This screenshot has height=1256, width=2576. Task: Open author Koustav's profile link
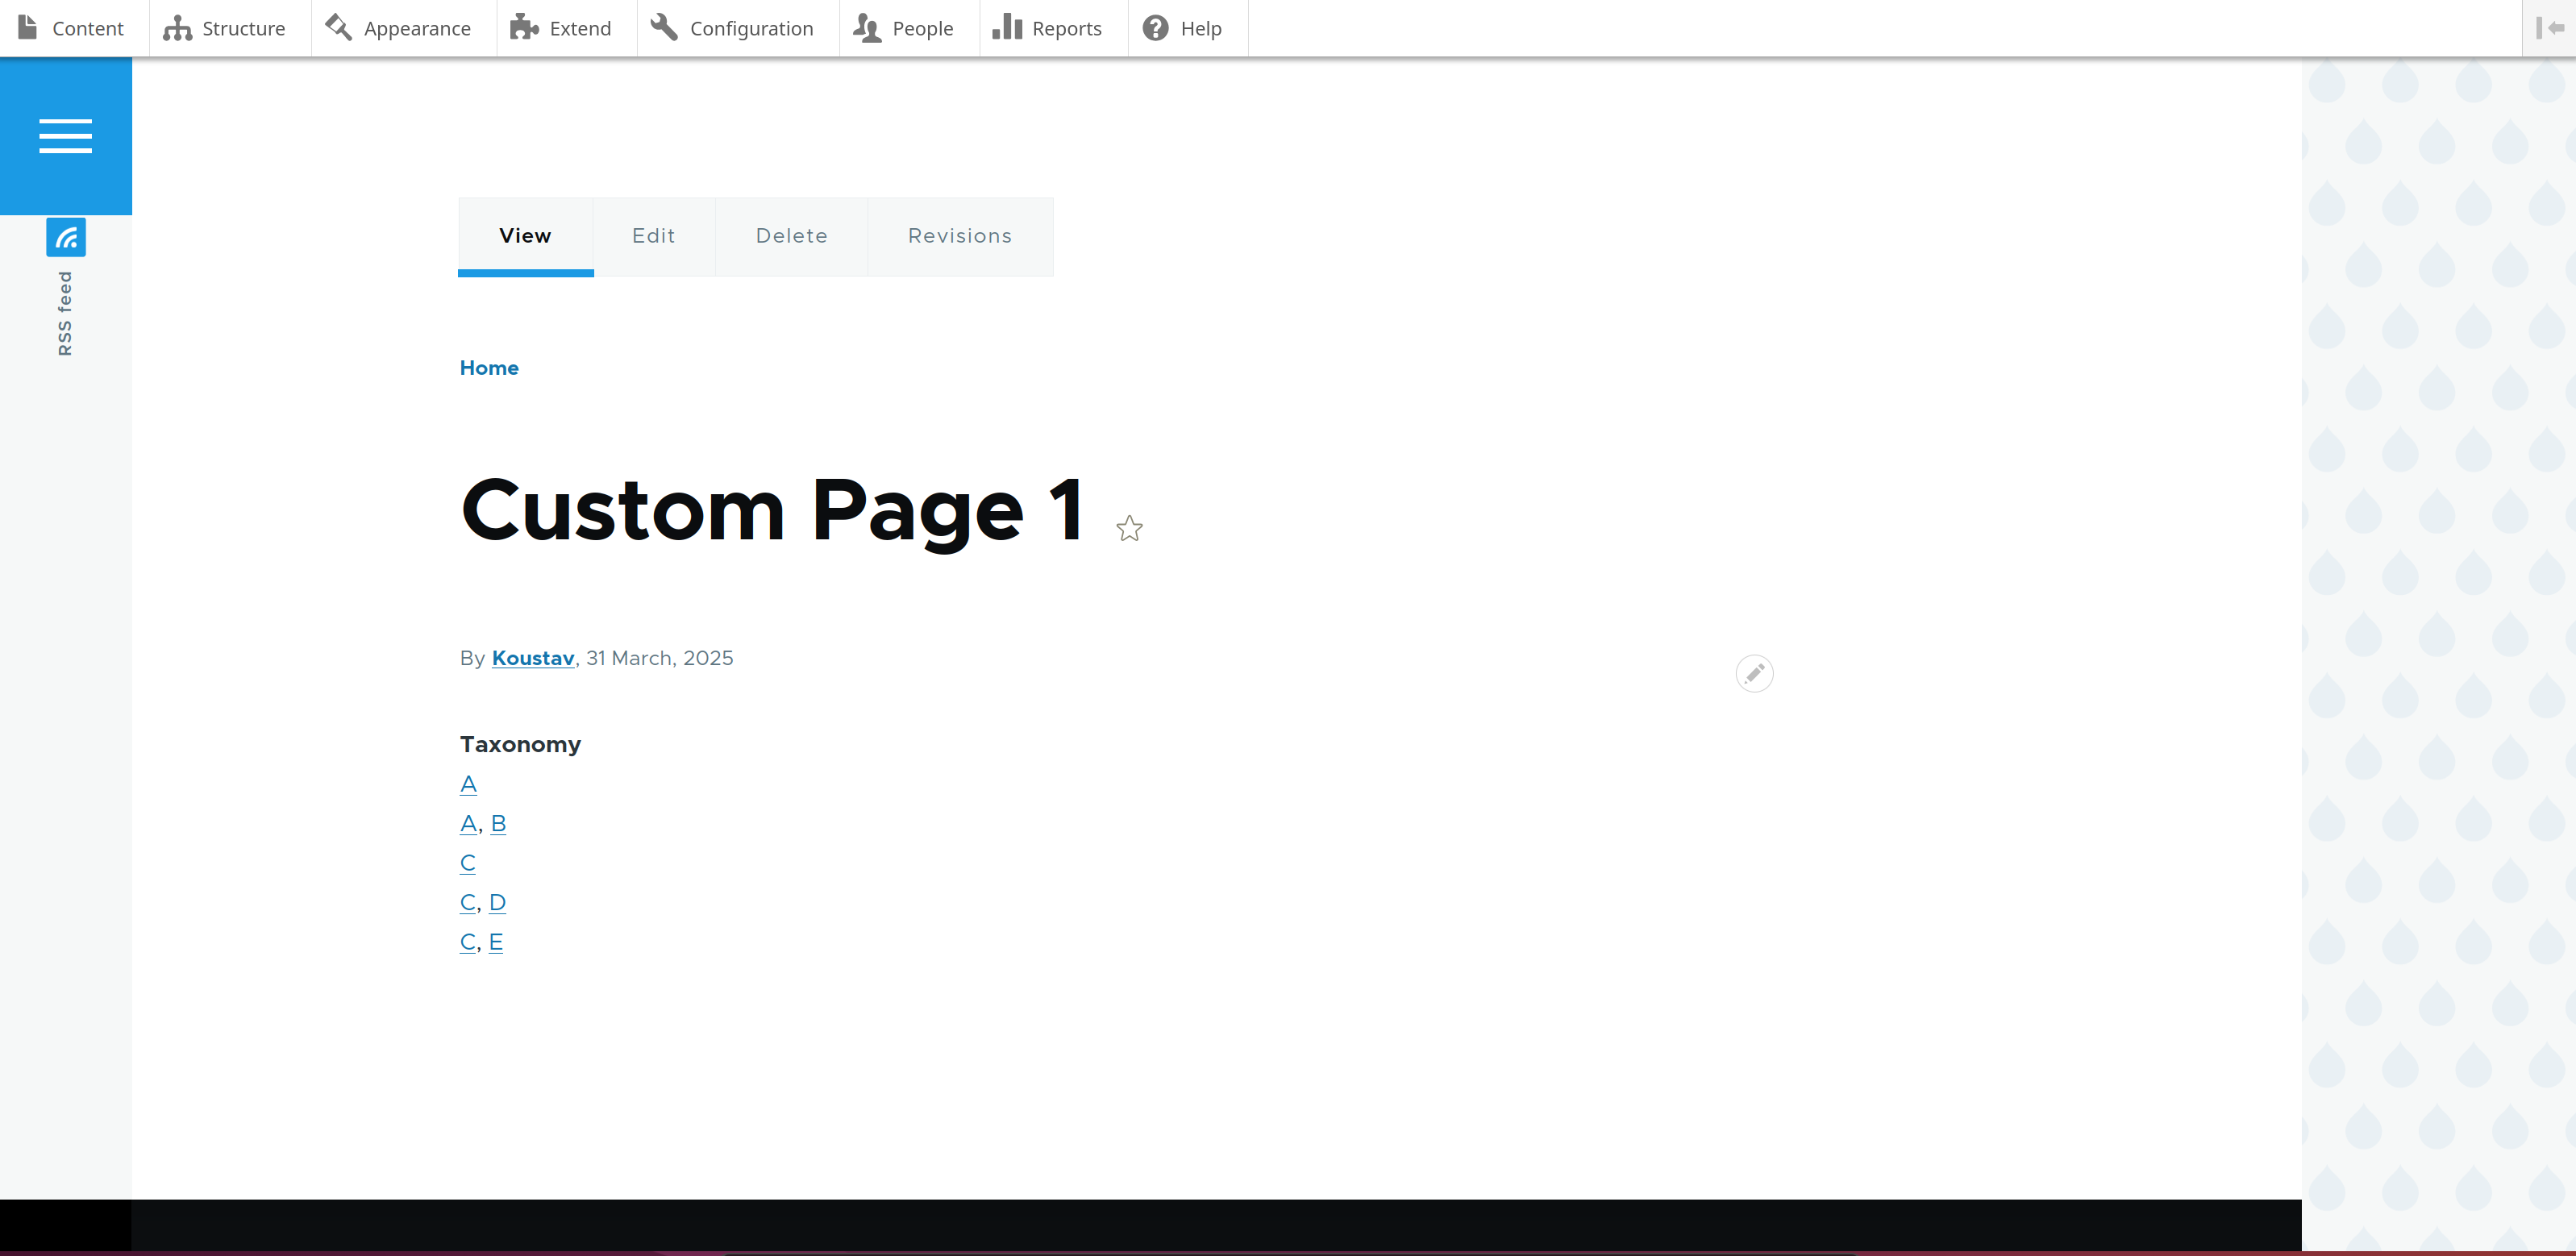pos(533,658)
